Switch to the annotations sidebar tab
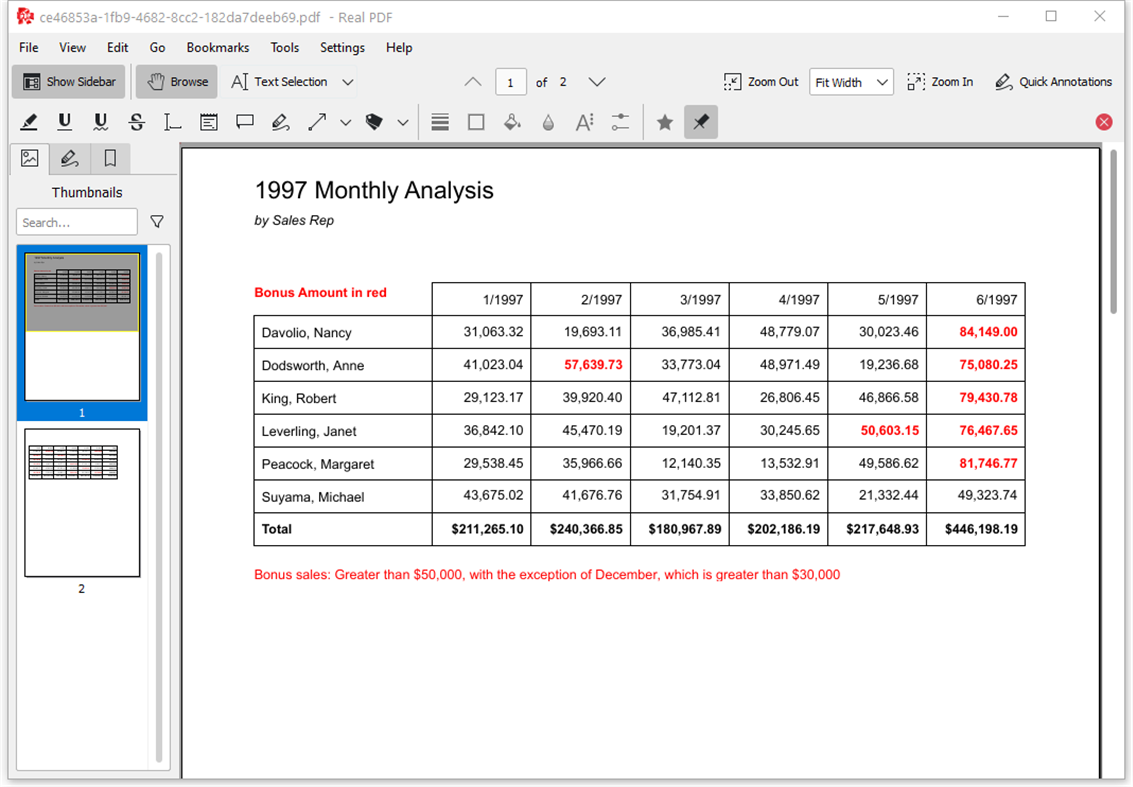 pos(69,158)
